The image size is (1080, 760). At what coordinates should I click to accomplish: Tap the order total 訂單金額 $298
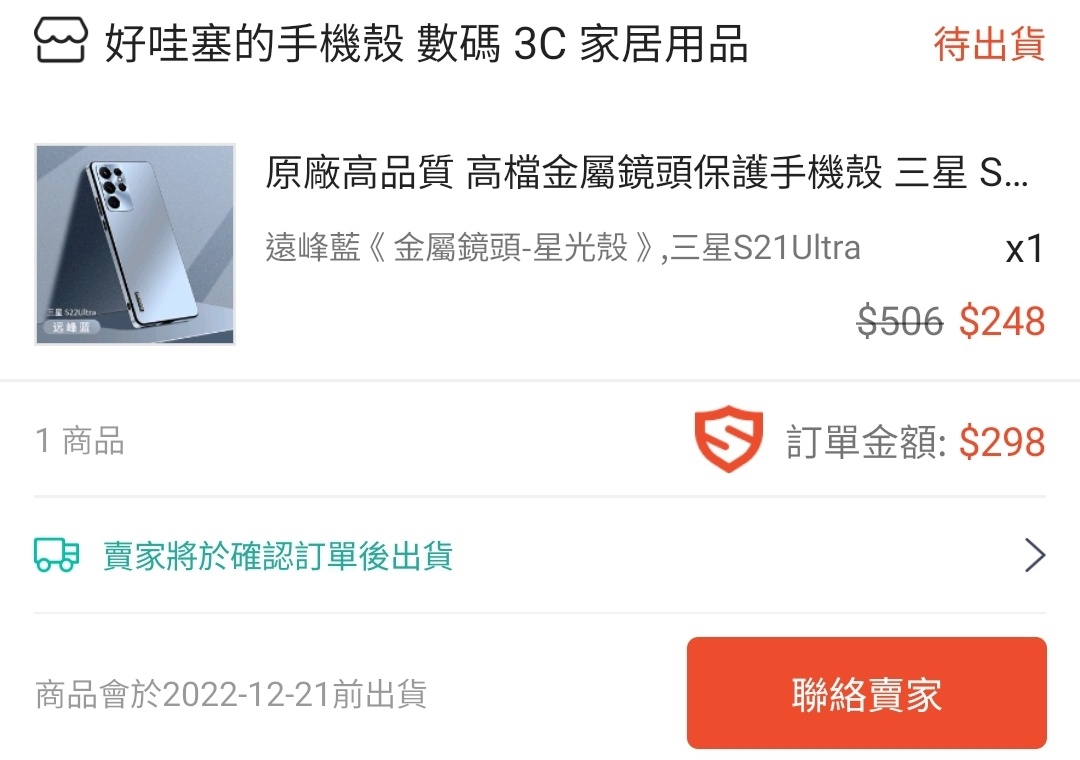tap(916, 442)
